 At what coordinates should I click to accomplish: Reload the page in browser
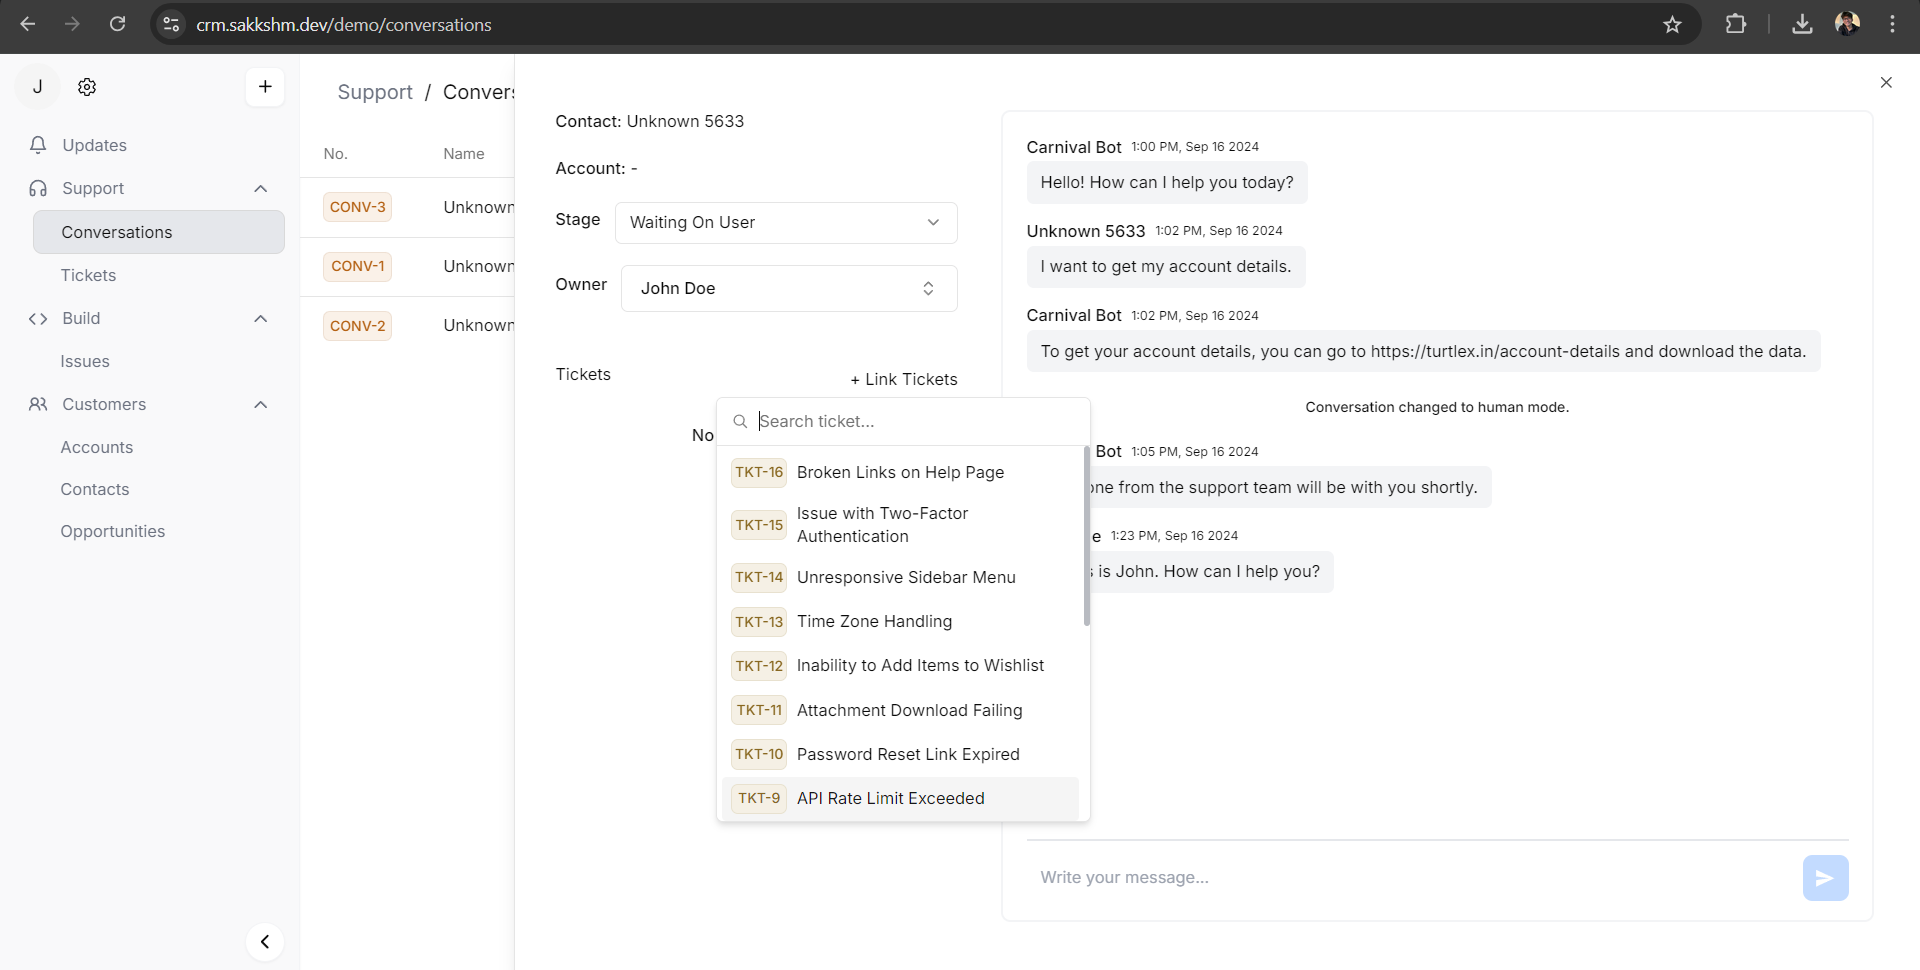point(118,25)
